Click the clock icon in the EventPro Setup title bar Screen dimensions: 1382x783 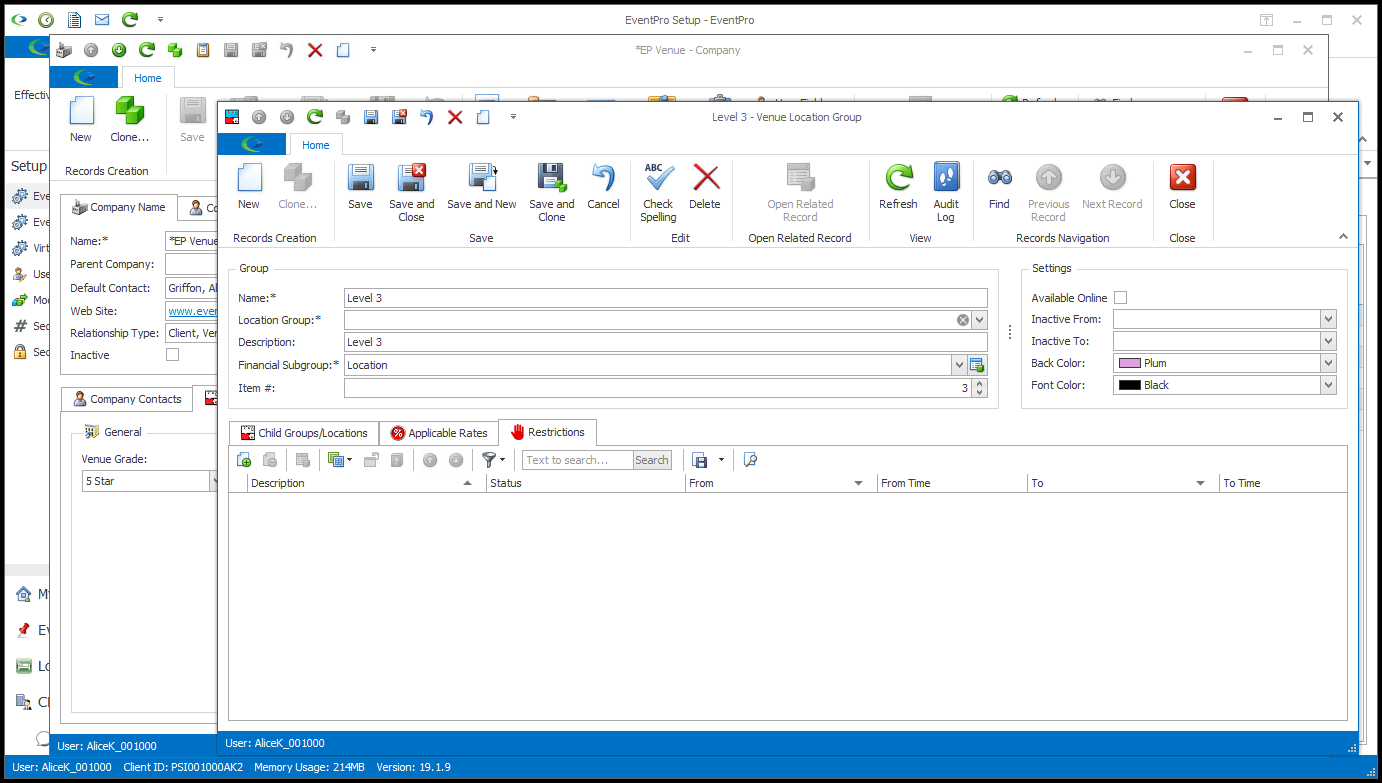46,19
